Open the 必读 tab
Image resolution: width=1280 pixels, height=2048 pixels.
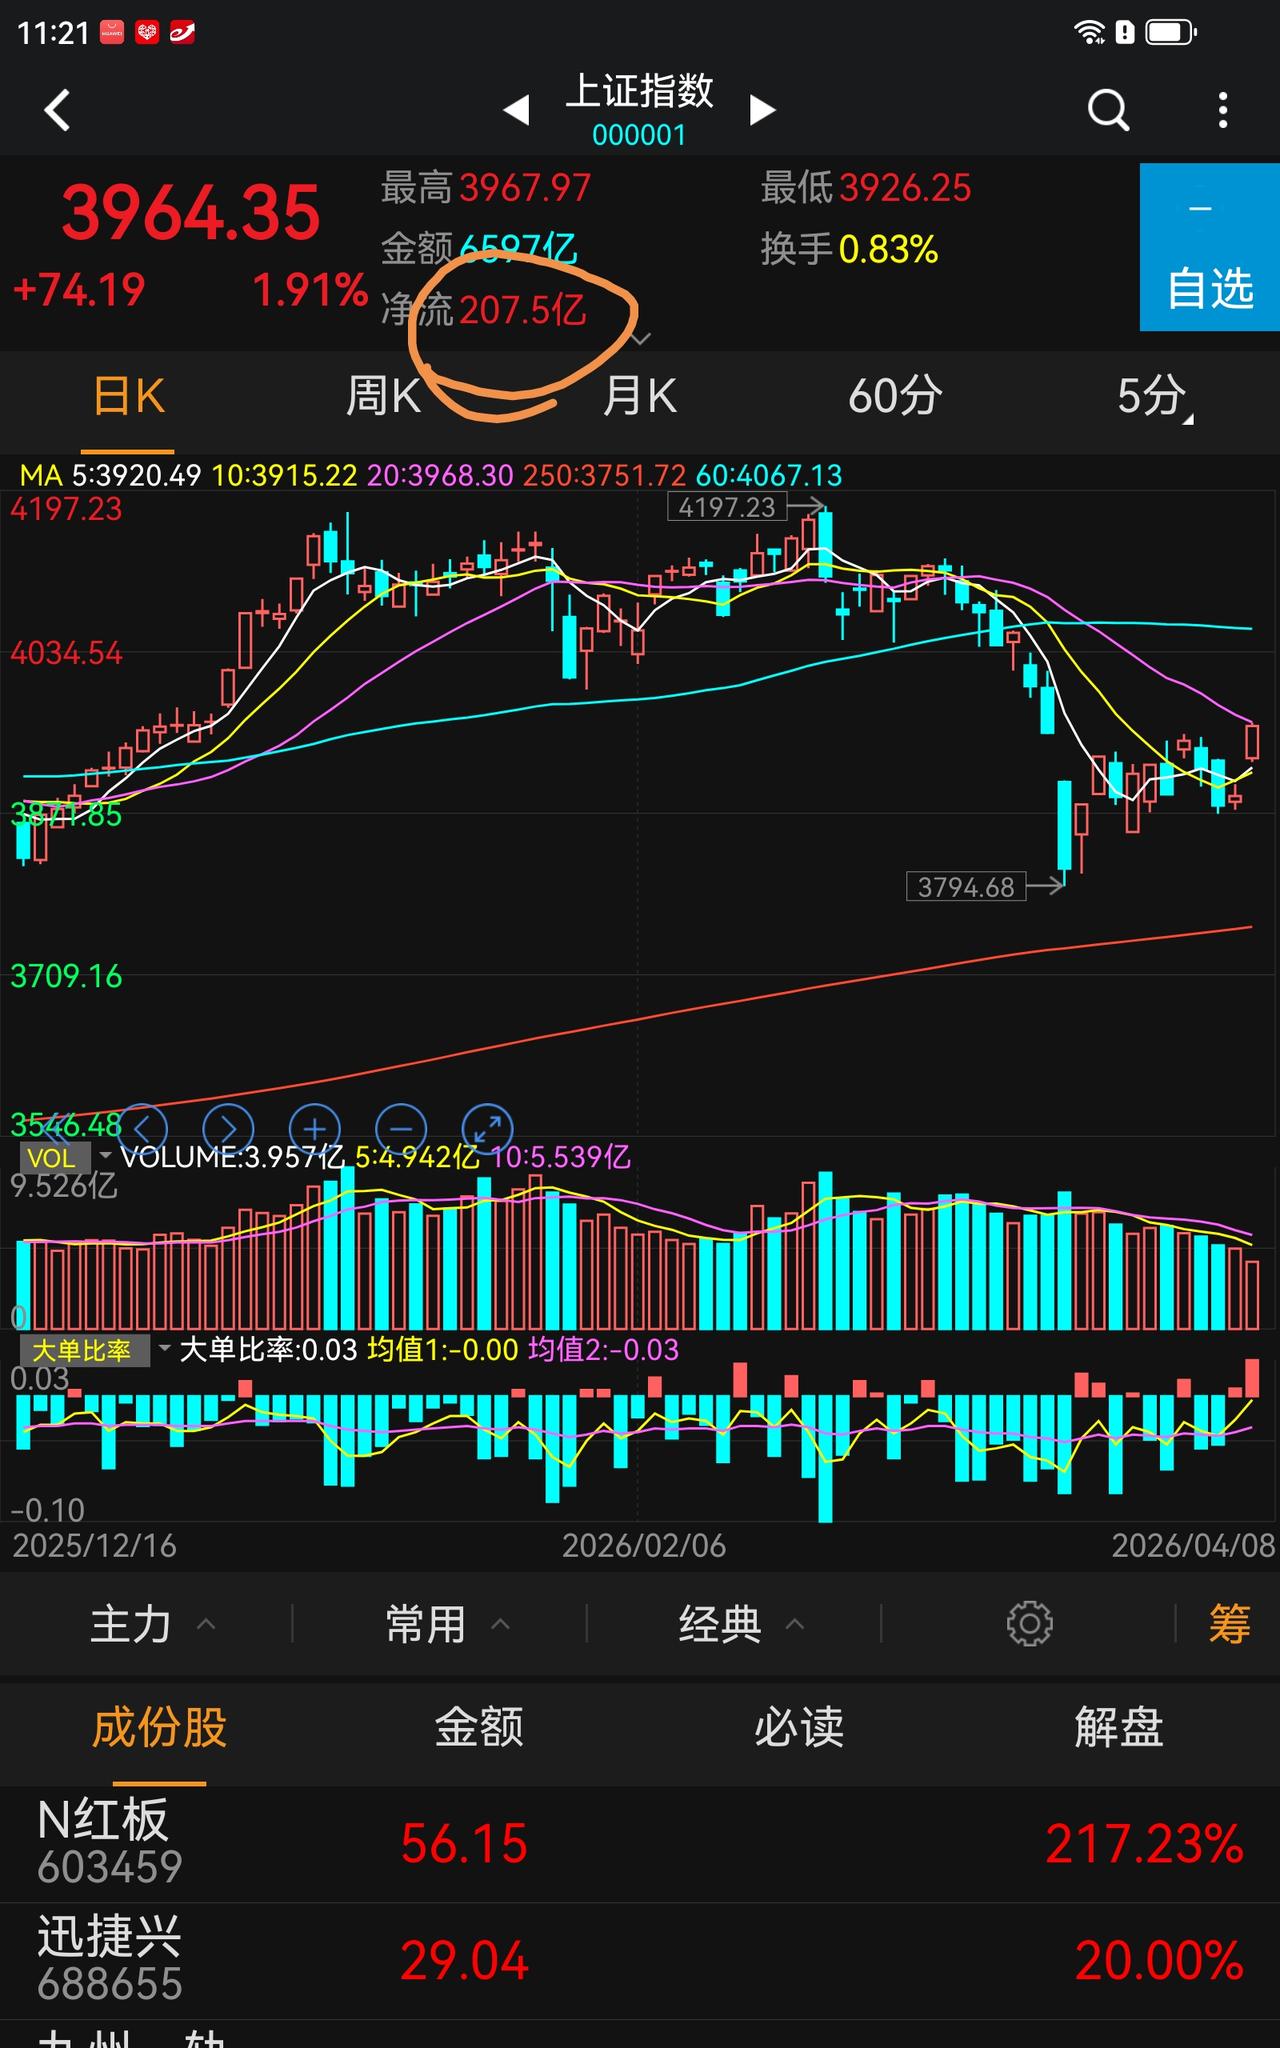tap(799, 1728)
